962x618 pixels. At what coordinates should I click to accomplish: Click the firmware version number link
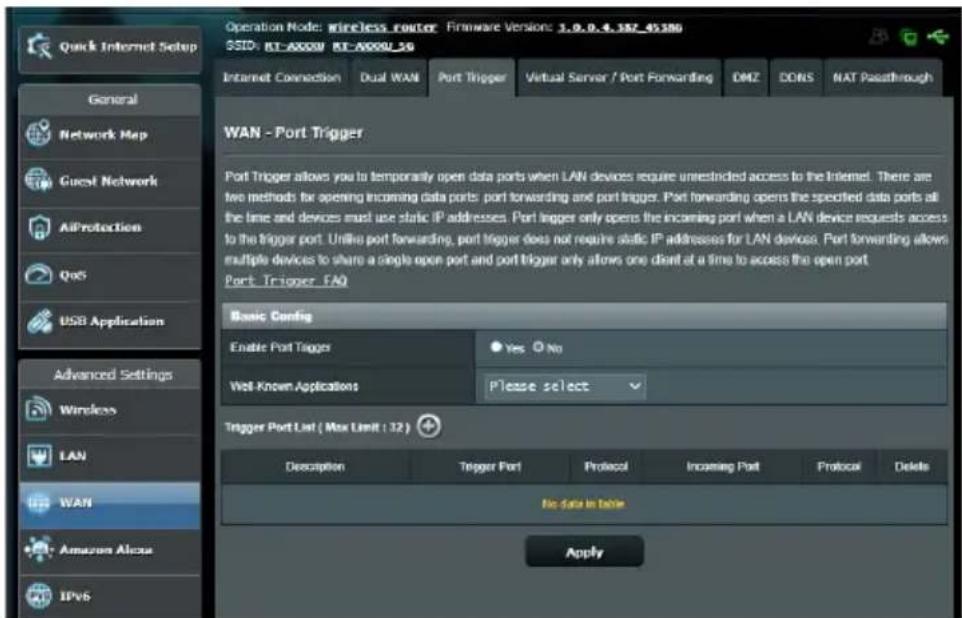coord(620,28)
